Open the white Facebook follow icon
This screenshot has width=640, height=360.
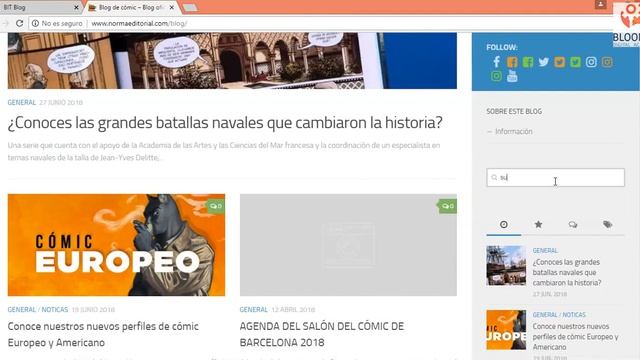[496, 62]
